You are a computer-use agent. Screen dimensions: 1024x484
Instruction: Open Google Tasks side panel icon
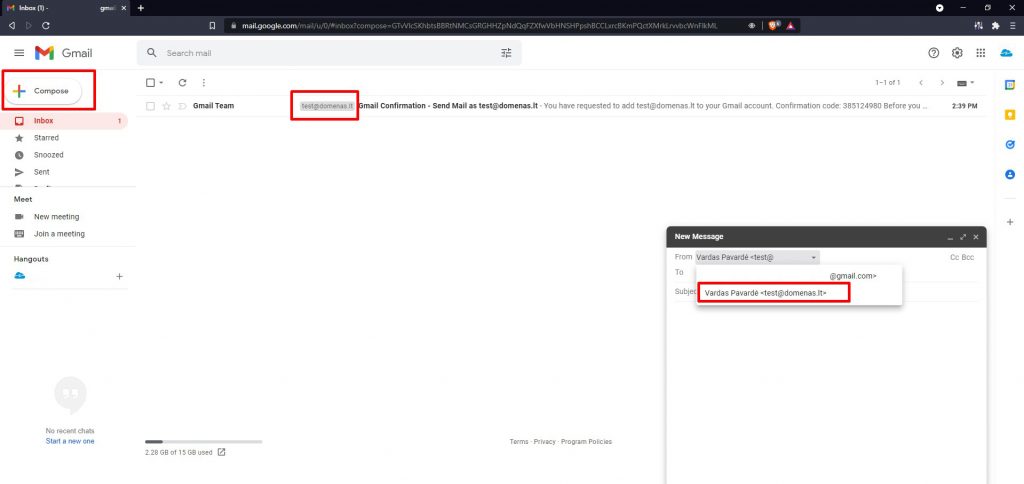[1010, 145]
